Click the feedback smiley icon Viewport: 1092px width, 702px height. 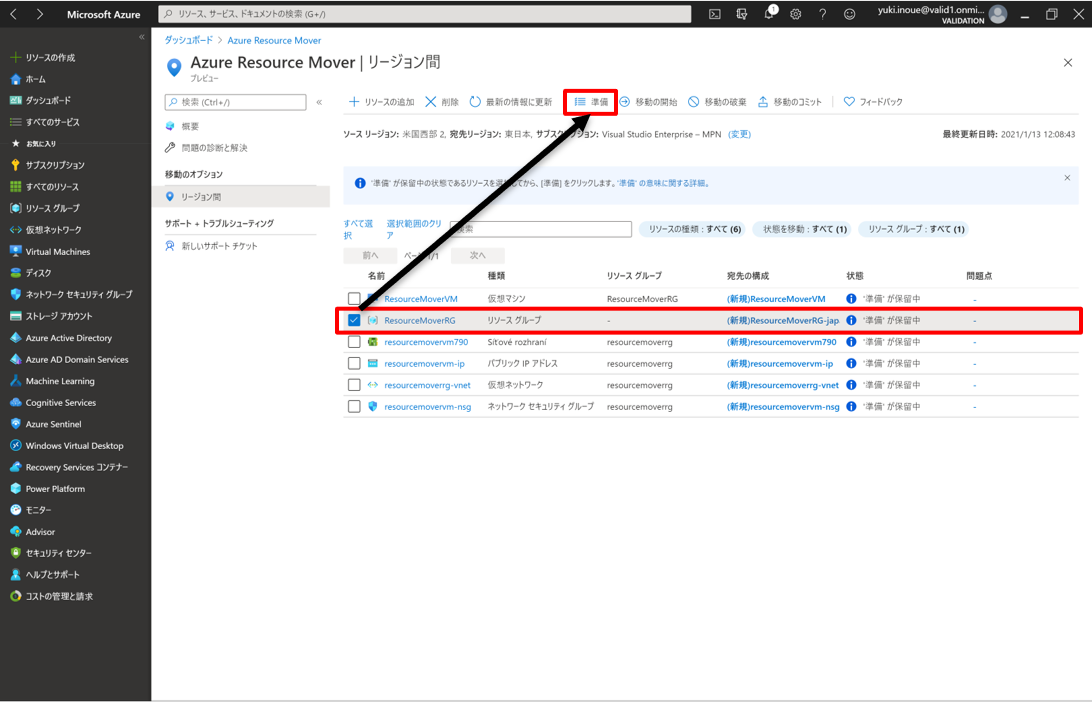click(850, 14)
